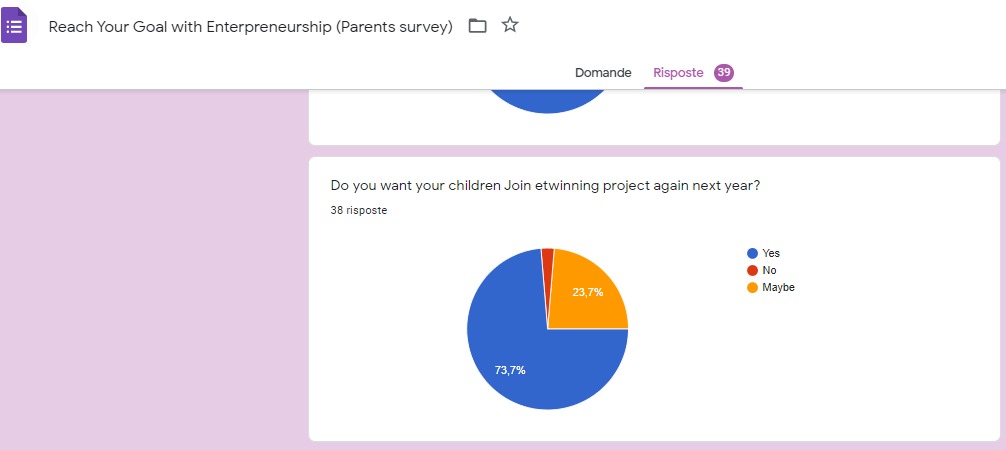Viewport: 1006px width, 450px height.
Task: Click the etwinning project question title
Action: 545,186
